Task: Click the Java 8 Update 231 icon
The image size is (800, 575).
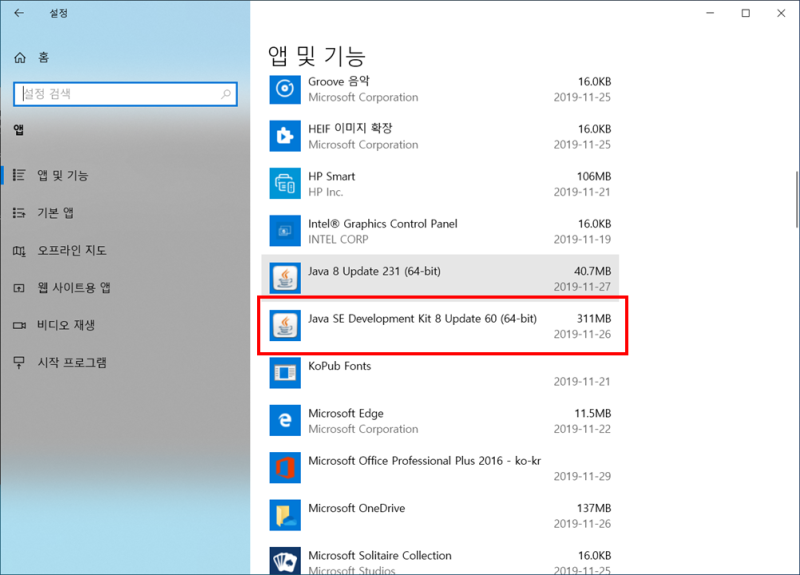Action: click(x=285, y=278)
